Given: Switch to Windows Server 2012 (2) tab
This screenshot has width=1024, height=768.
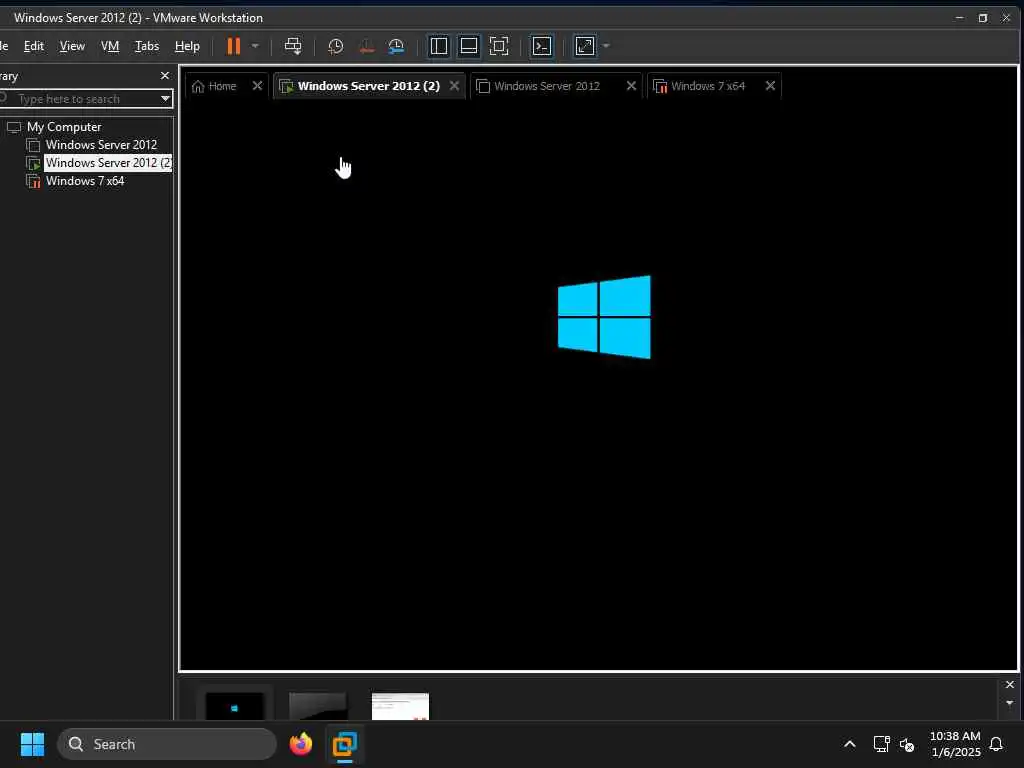Looking at the screenshot, I should [368, 86].
